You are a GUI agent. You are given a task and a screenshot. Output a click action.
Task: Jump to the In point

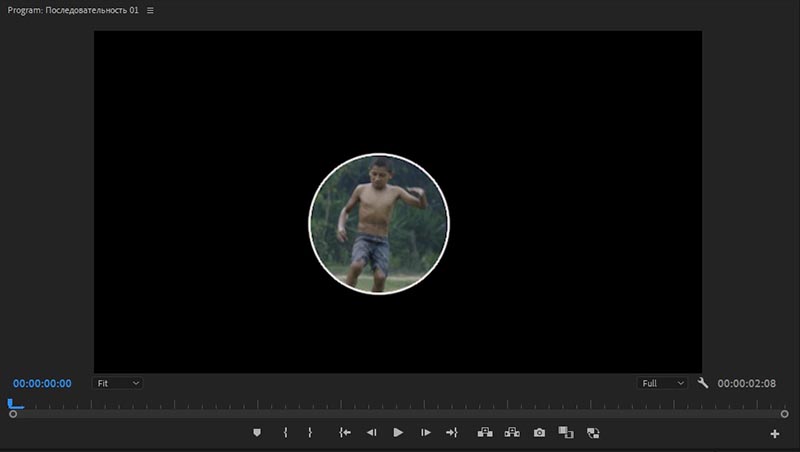(x=345, y=433)
